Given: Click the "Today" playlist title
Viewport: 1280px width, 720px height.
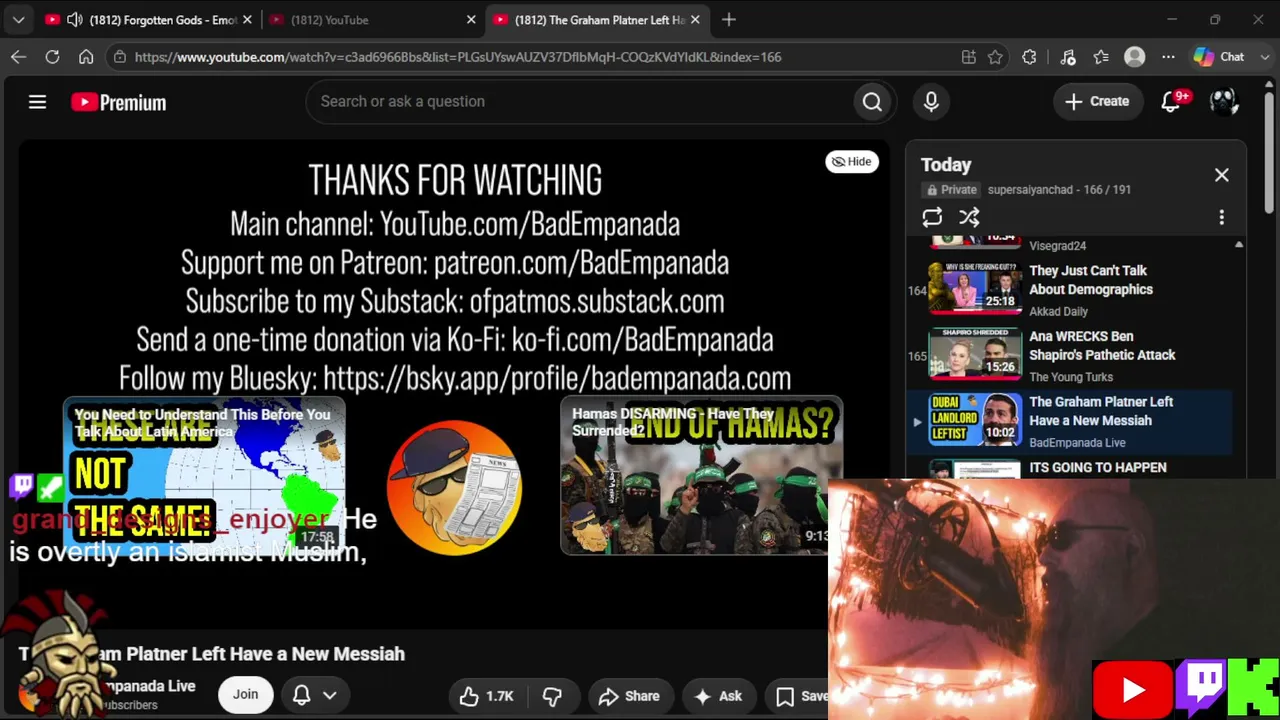Looking at the screenshot, I should (x=946, y=165).
